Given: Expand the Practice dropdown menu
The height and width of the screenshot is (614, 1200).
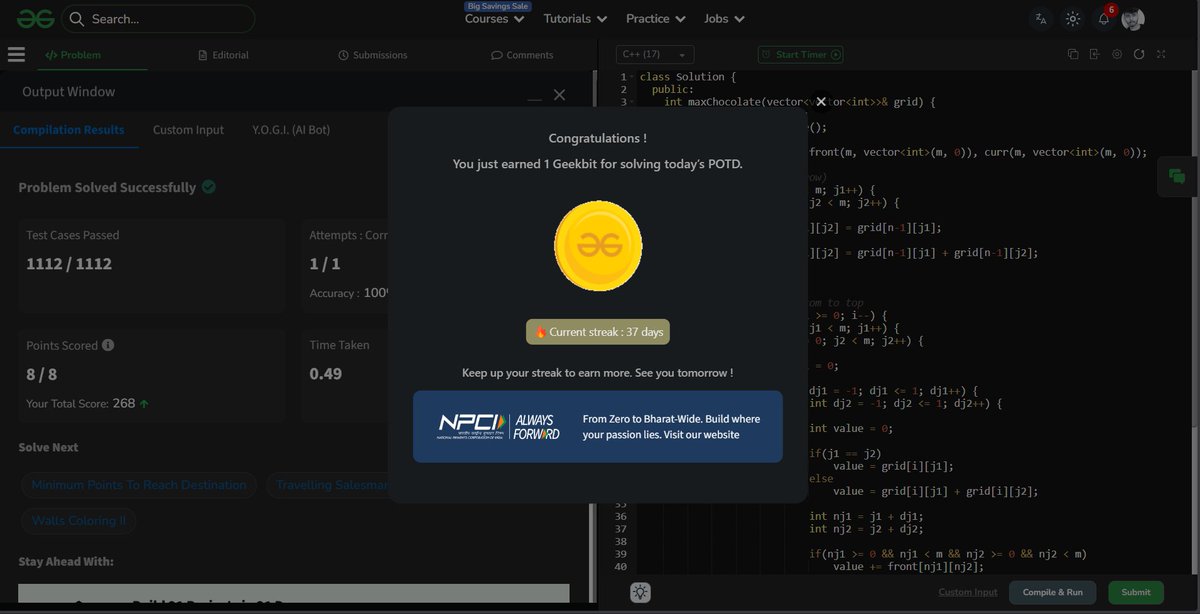Looking at the screenshot, I should [656, 18].
